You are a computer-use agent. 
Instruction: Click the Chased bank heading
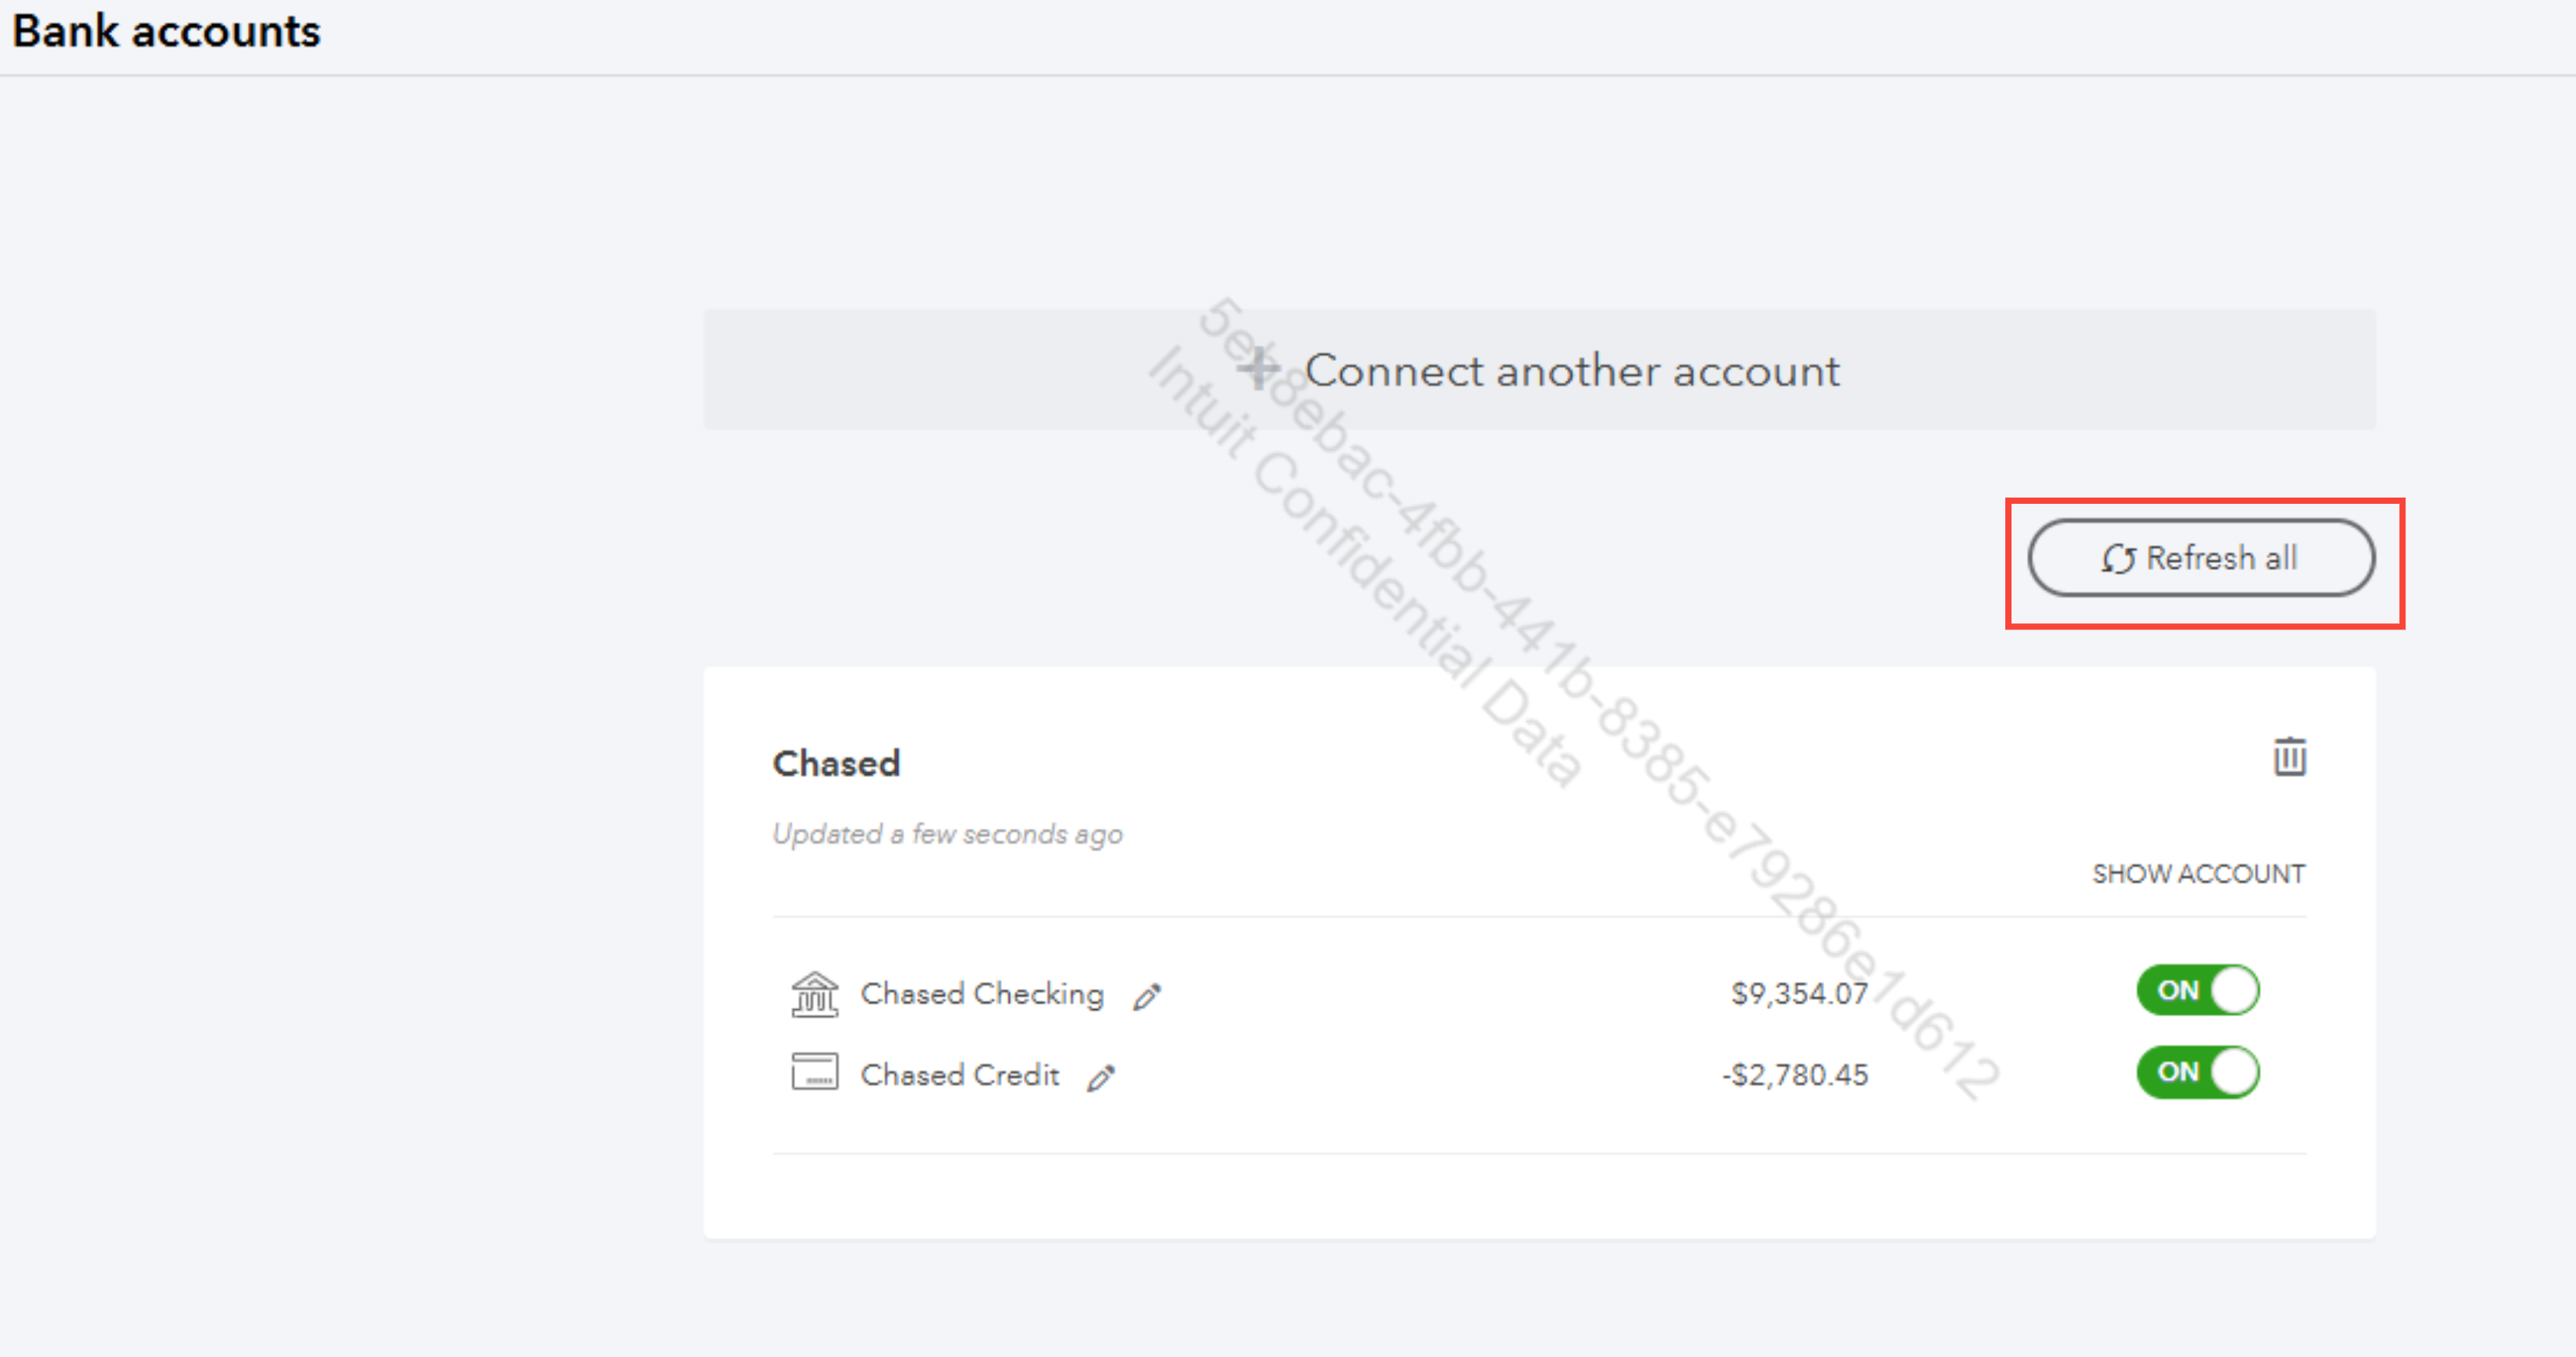(836, 764)
